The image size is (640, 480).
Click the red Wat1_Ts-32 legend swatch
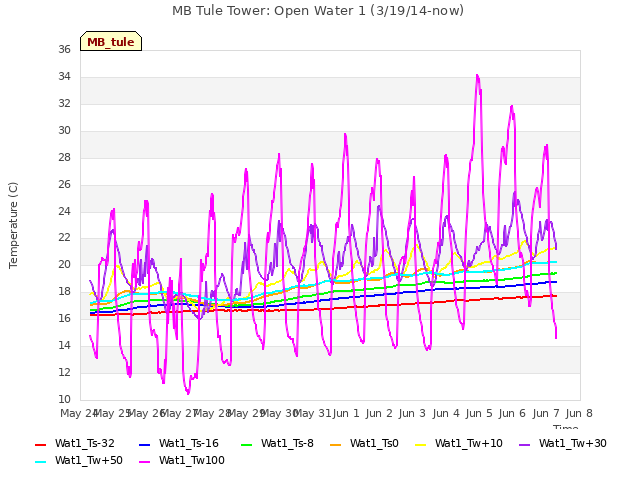[40, 445]
